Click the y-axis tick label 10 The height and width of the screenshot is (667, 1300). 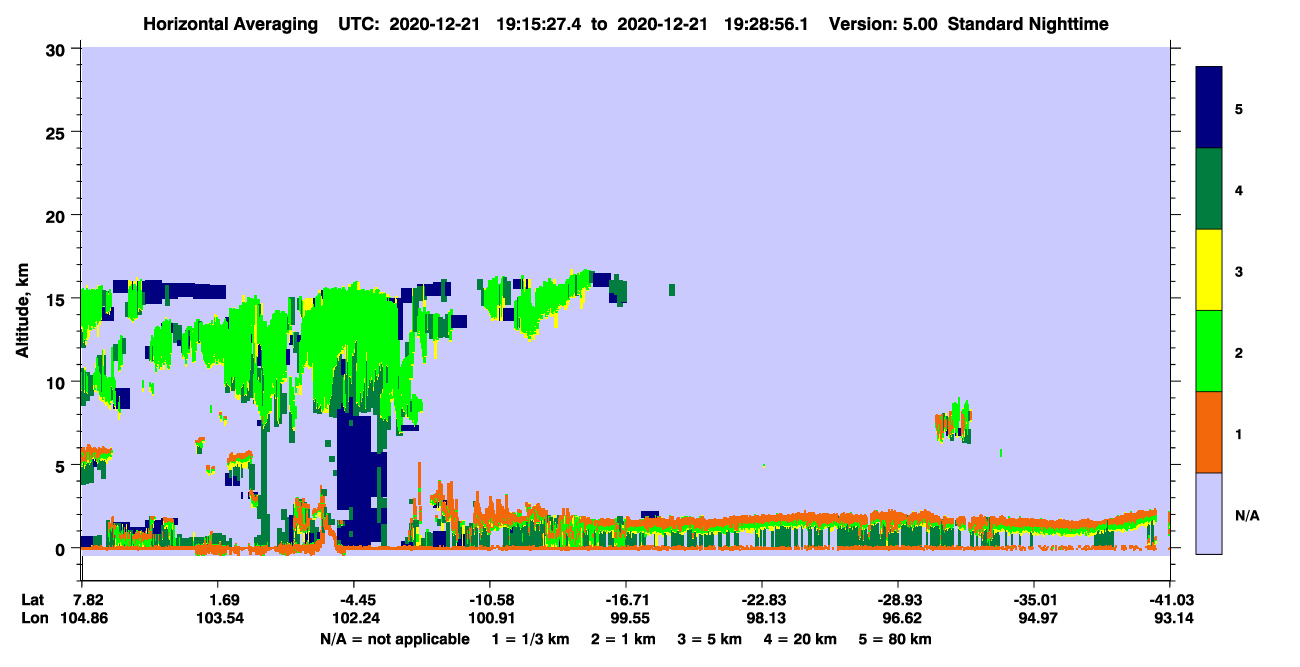click(x=56, y=382)
